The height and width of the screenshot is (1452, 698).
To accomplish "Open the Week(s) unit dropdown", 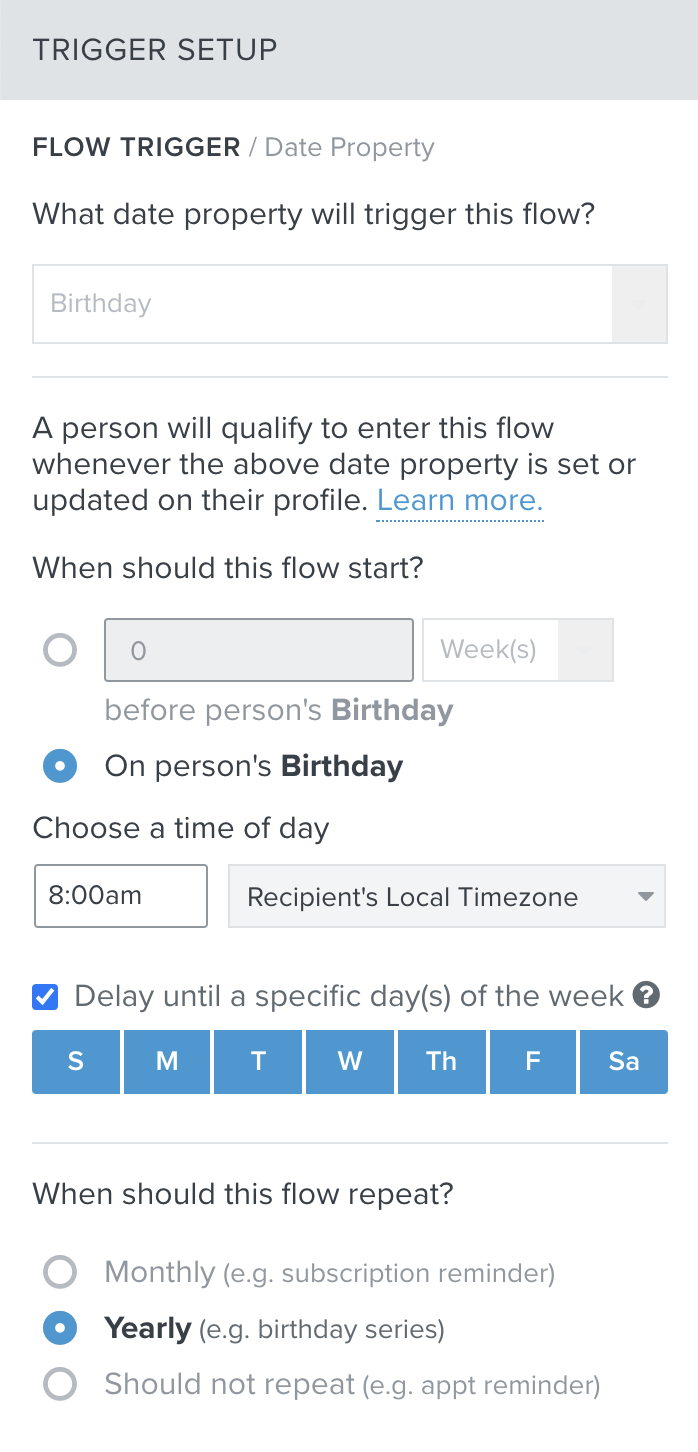I will tap(517, 651).
